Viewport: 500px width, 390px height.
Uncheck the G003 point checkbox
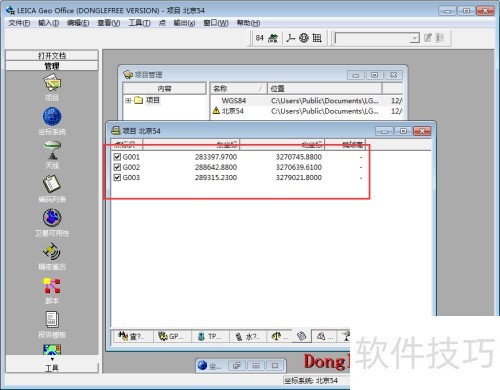tap(117, 177)
